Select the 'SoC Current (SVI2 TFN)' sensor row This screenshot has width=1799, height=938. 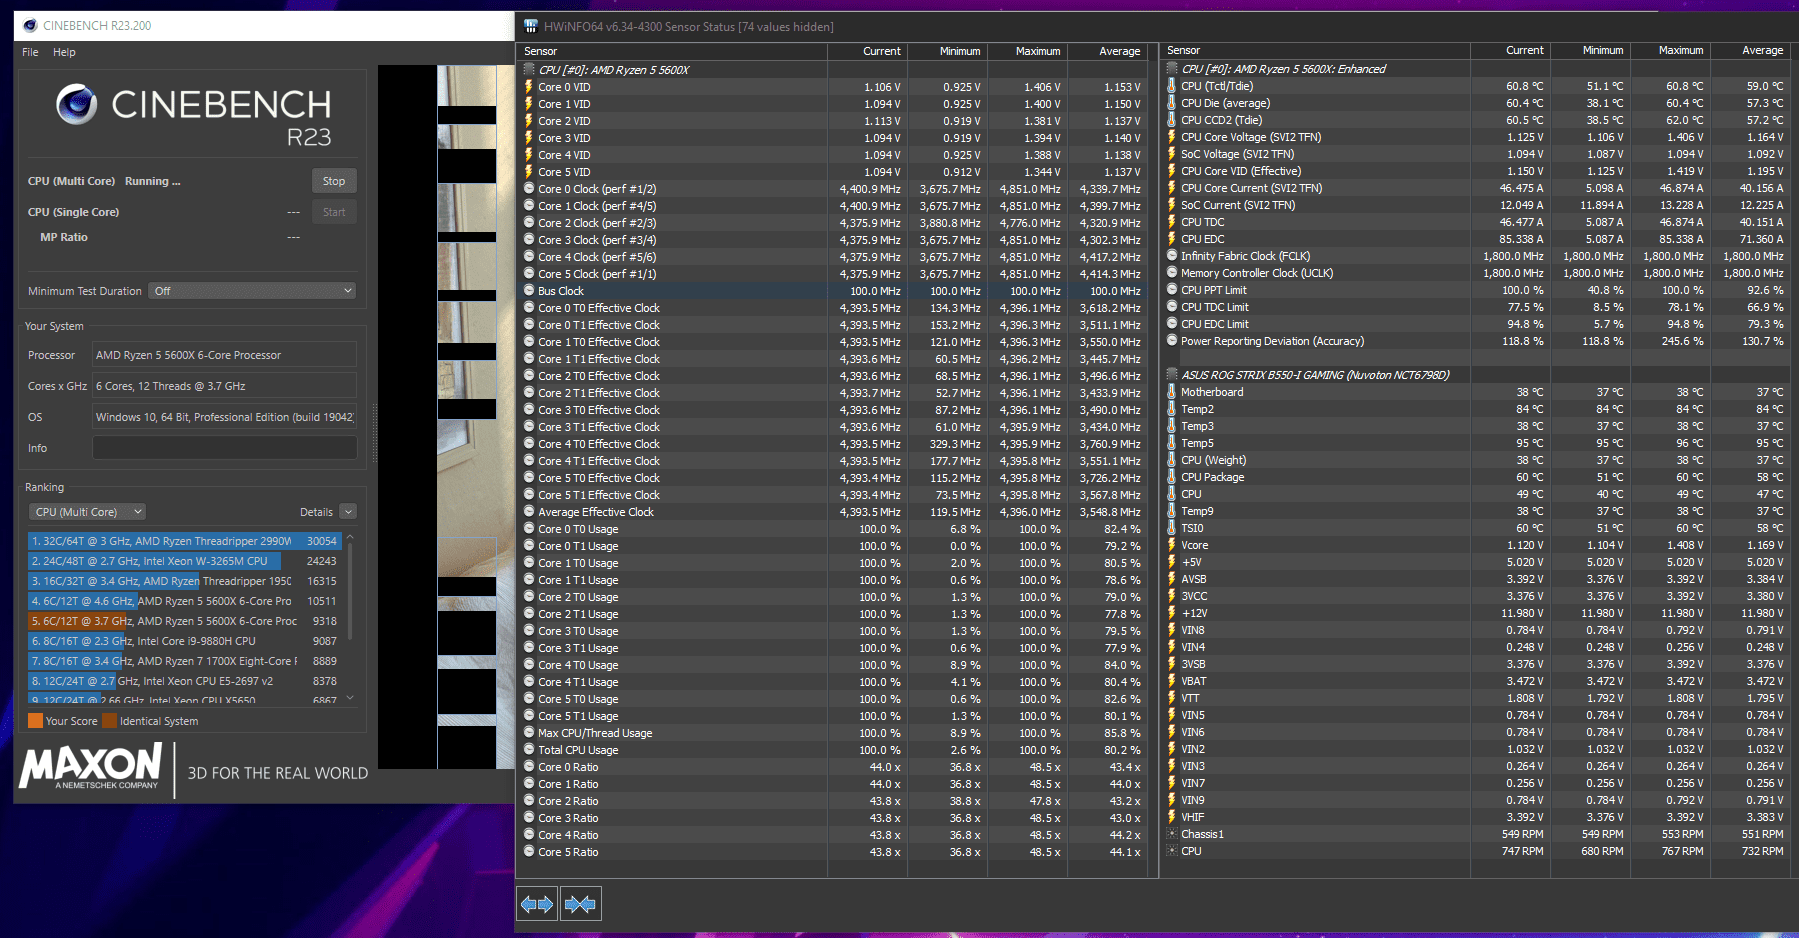click(x=1476, y=205)
